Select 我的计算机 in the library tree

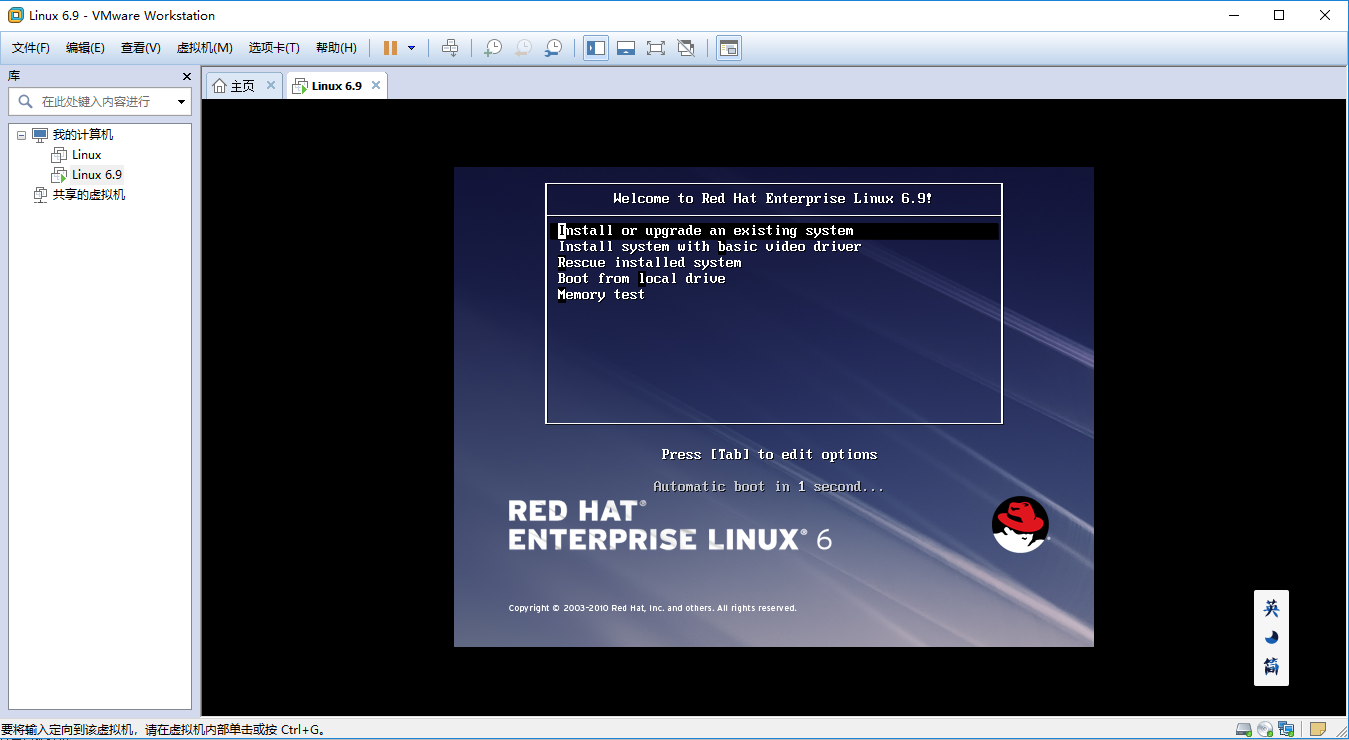click(82, 135)
